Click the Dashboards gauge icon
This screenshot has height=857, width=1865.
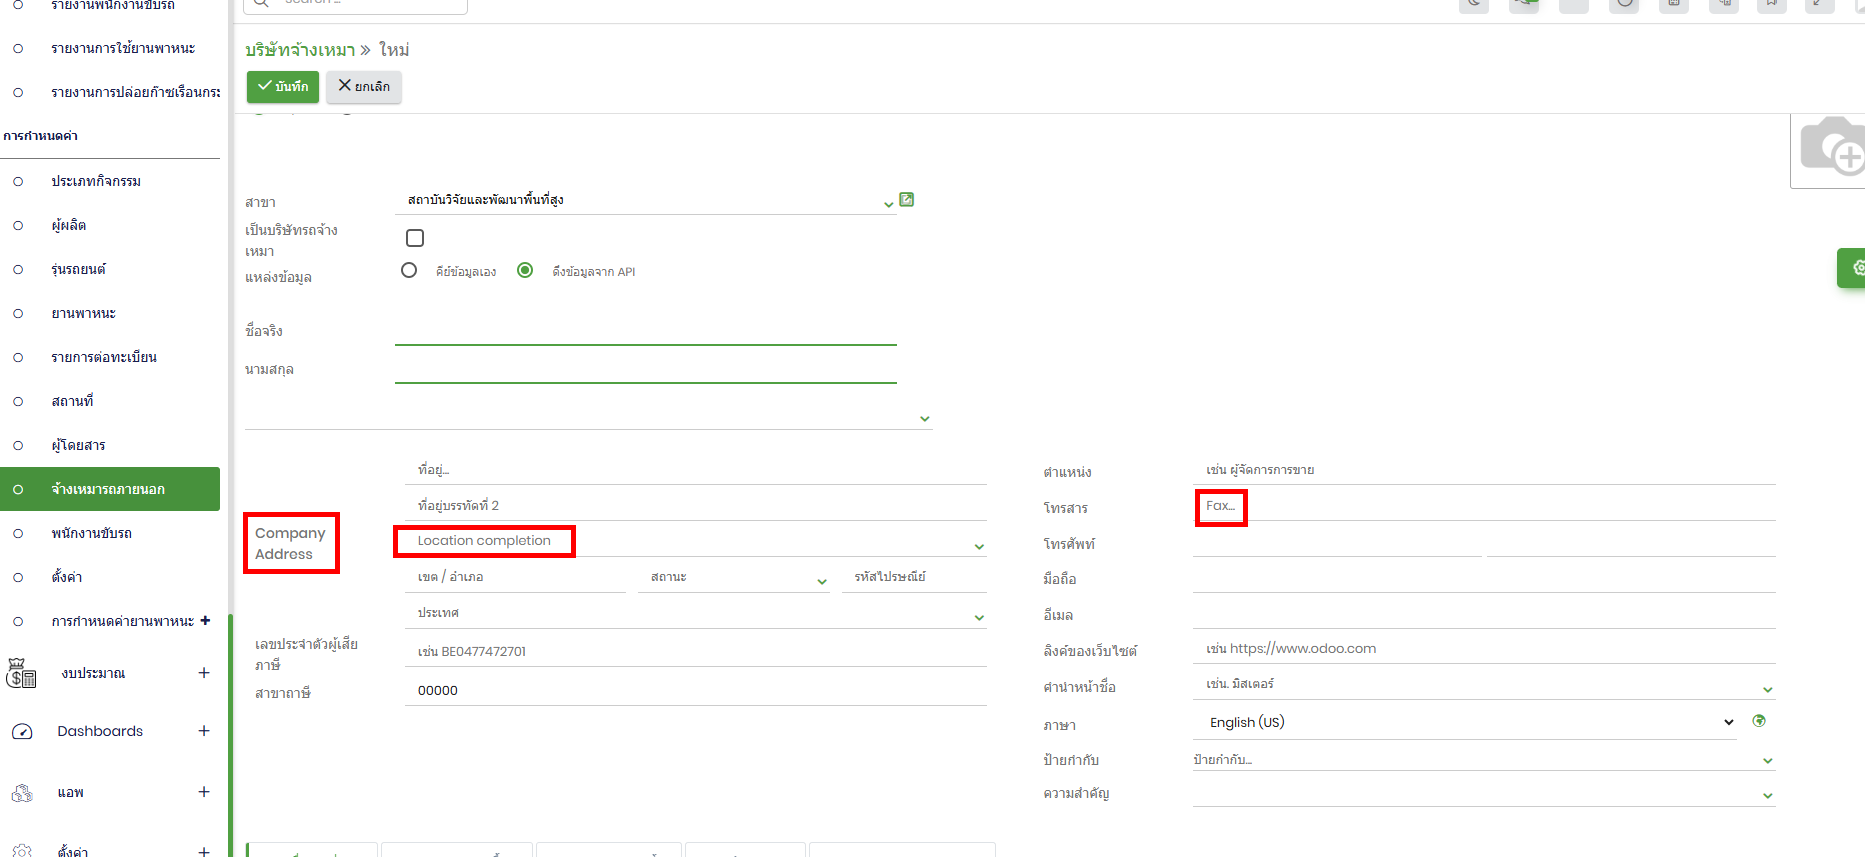click(x=22, y=732)
